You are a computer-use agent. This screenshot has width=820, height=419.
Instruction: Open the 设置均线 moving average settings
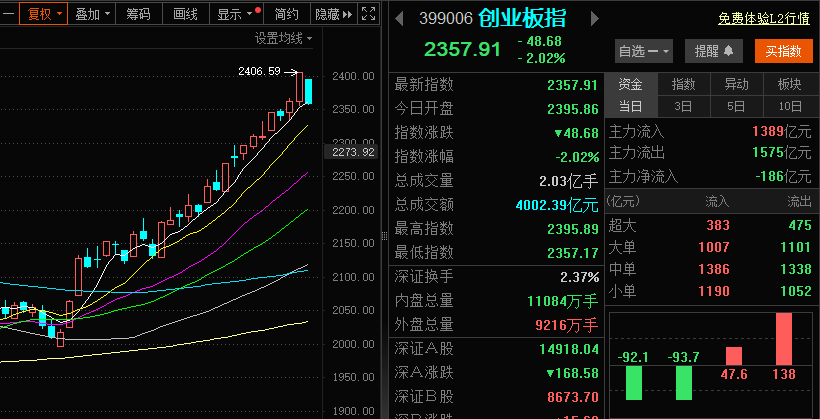283,38
